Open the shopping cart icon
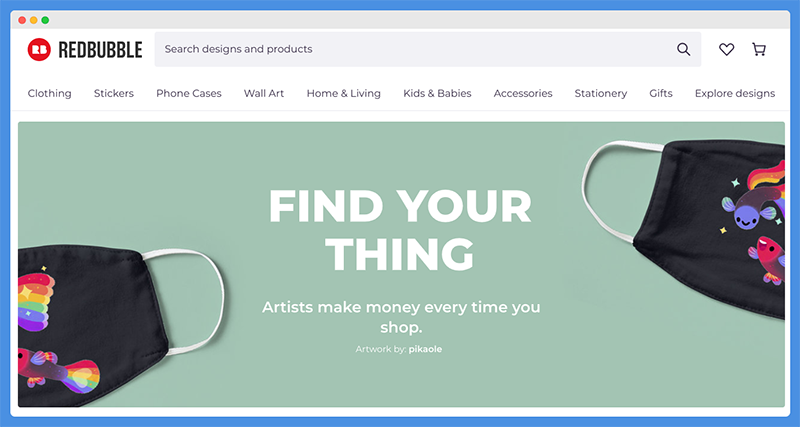The image size is (800, 427). tap(759, 49)
